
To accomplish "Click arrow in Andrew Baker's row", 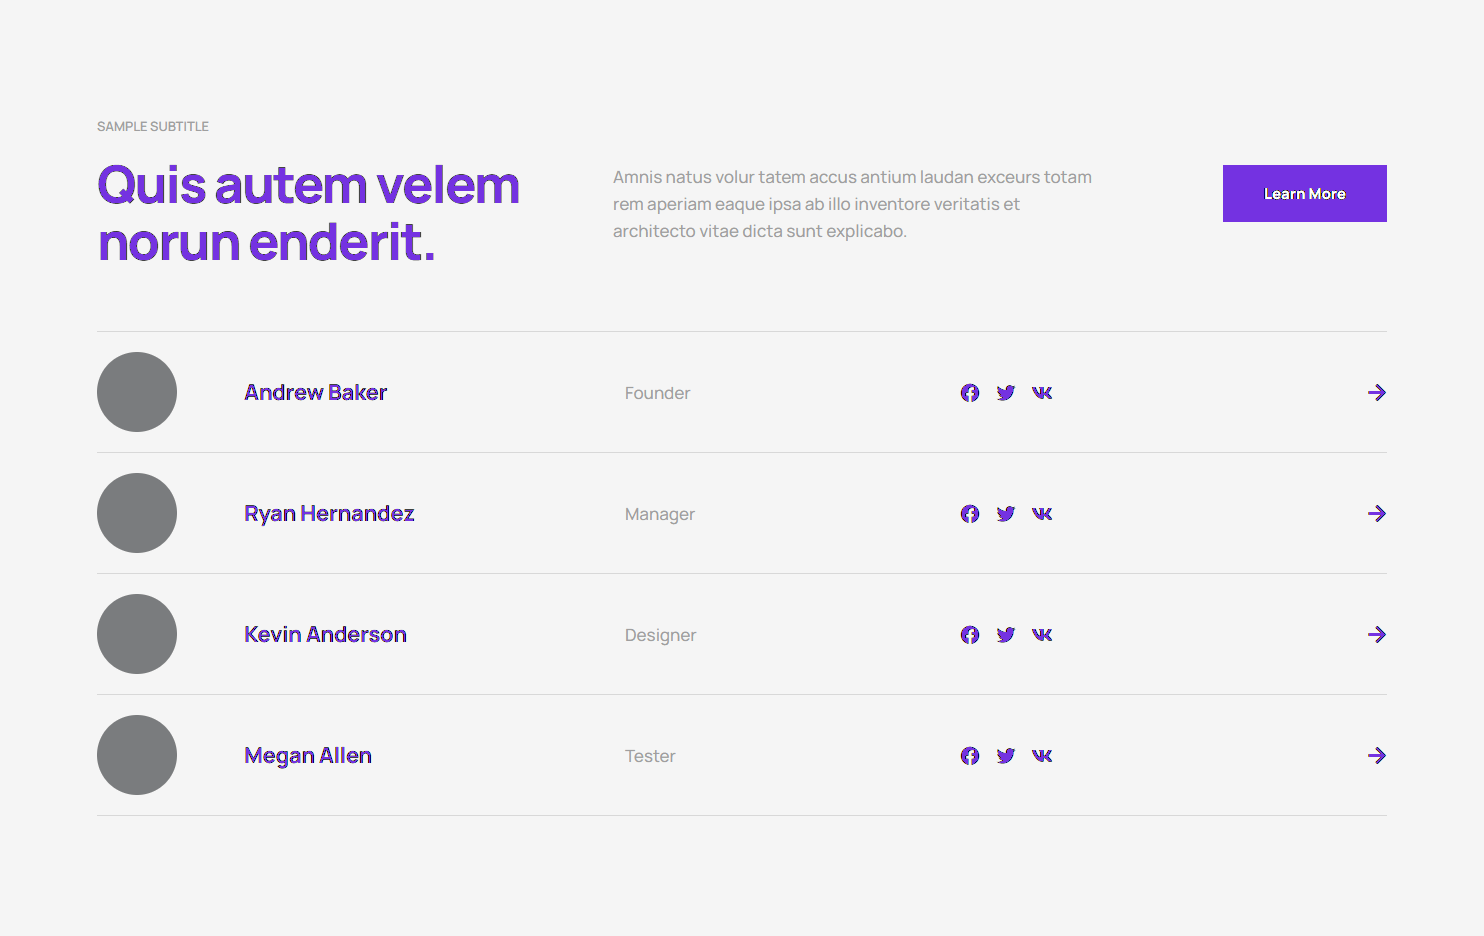I will click(x=1377, y=393).
